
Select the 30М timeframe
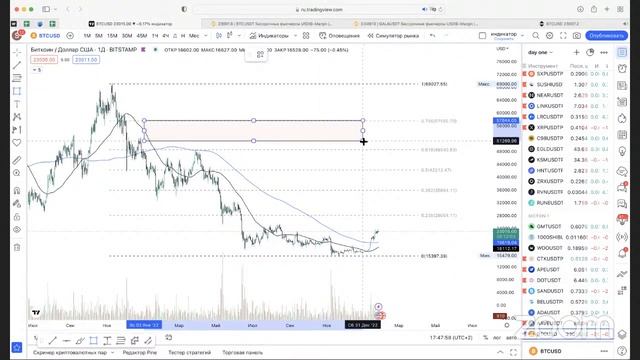[x=127, y=36]
